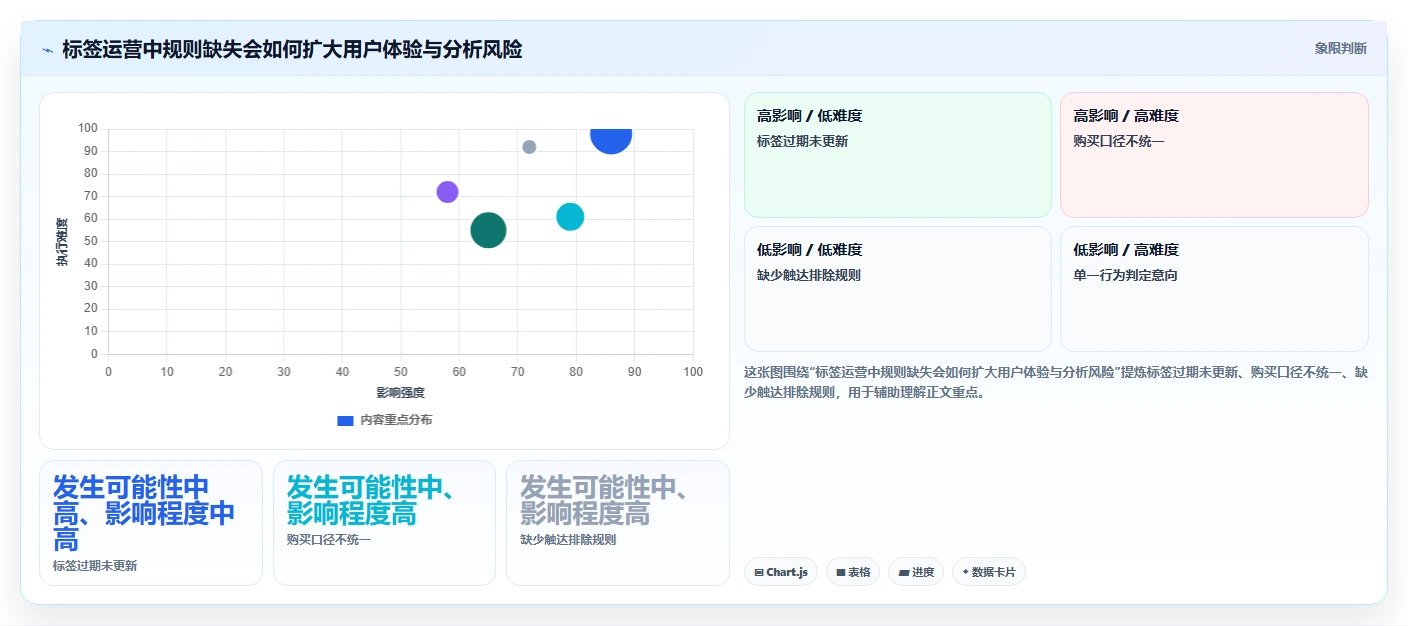Click the icon inside 表格 chip
This screenshot has height=626, width=1408.
tap(841, 573)
